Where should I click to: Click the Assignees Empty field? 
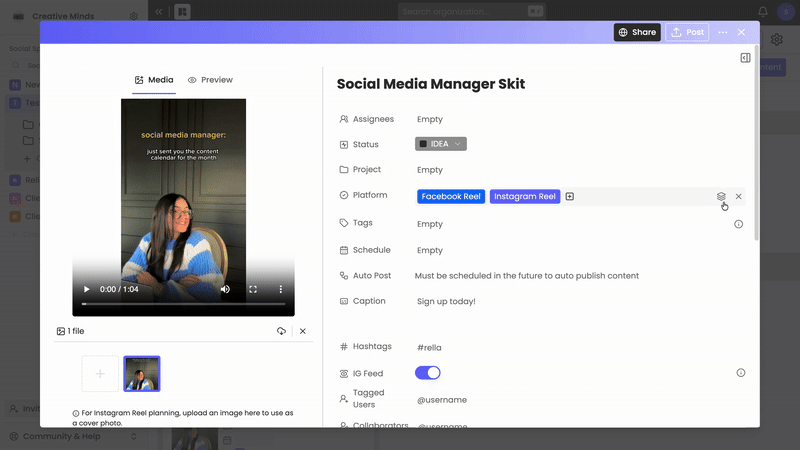[x=430, y=119]
